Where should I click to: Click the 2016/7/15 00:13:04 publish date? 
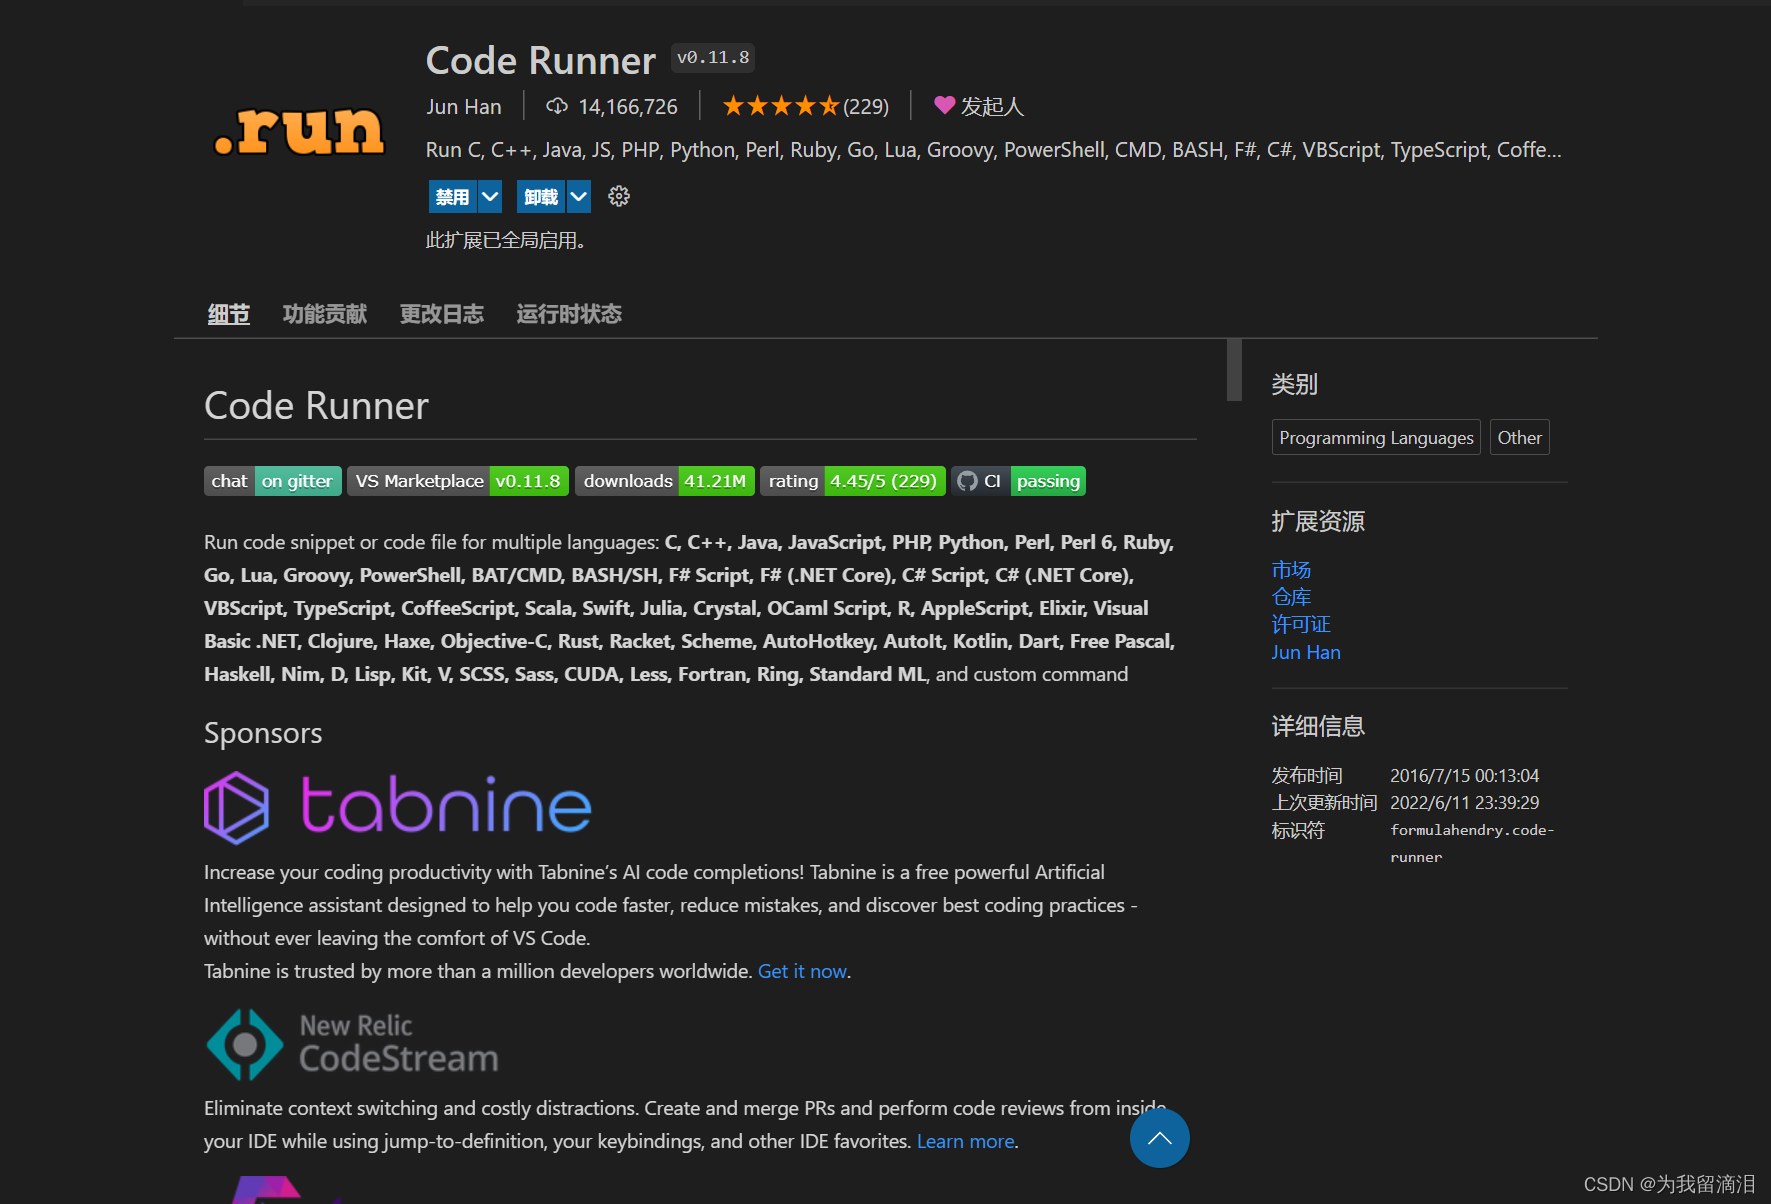click(1464, 776)
